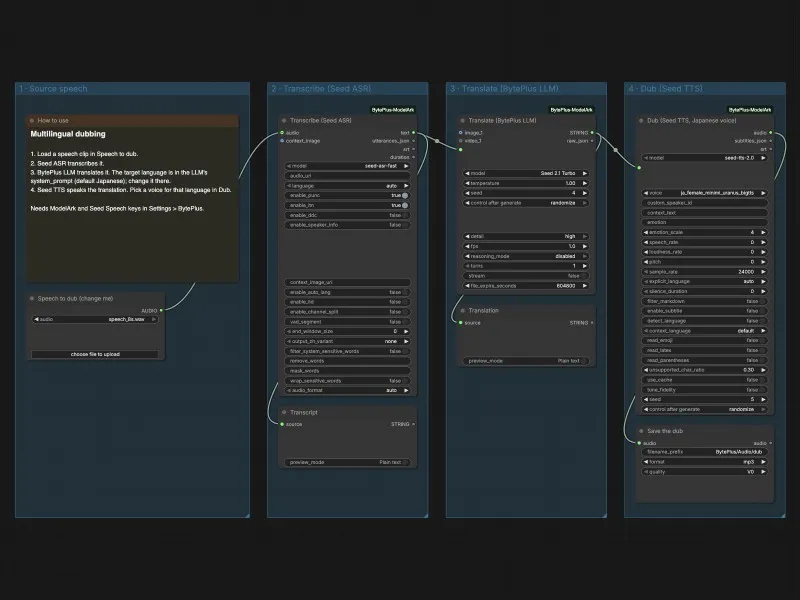The height and width of the screenshot is (600, 800).
Task: Open the reasoning_mode disabled dropdown
Action: 526,256
